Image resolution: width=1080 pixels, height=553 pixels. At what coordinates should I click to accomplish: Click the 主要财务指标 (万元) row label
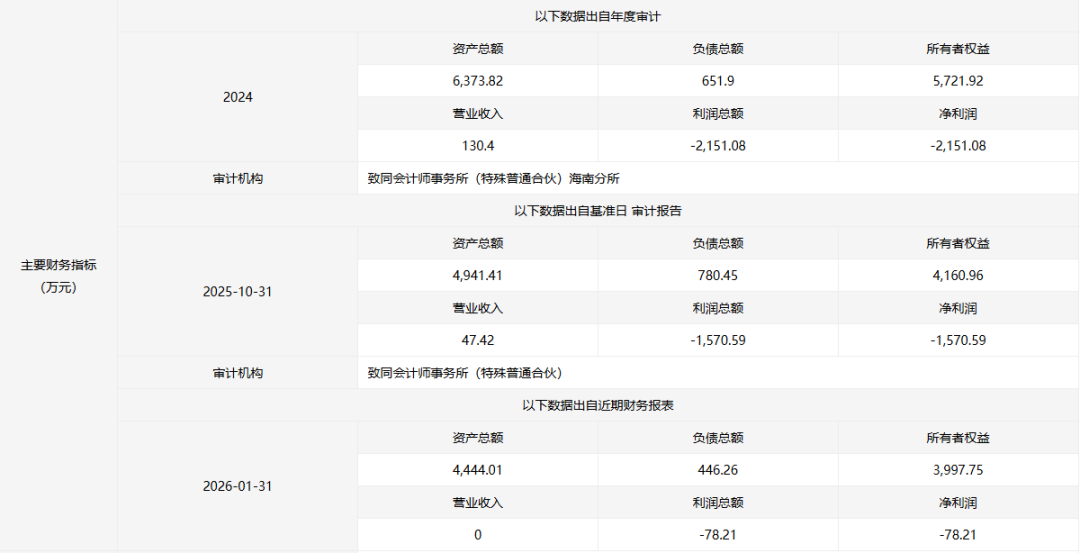point(58,276)
